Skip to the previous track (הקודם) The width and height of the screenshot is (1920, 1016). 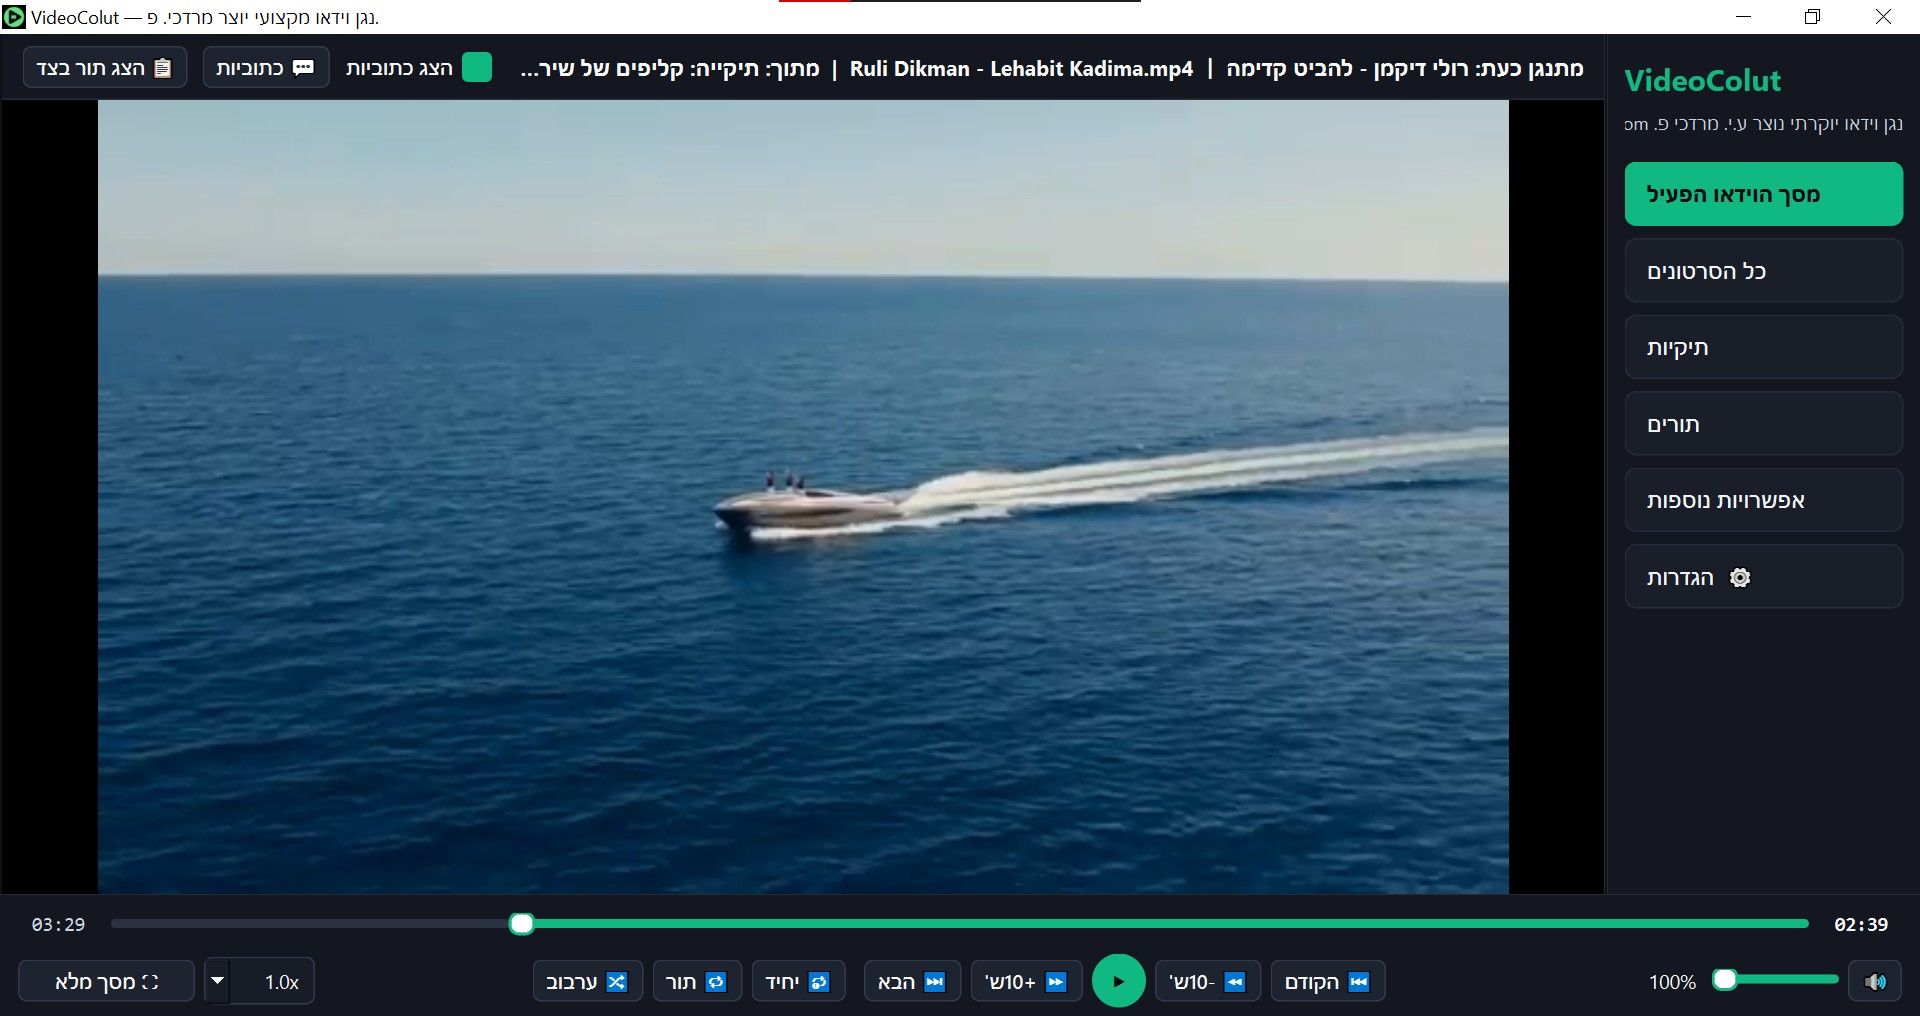coord(1326,981)
